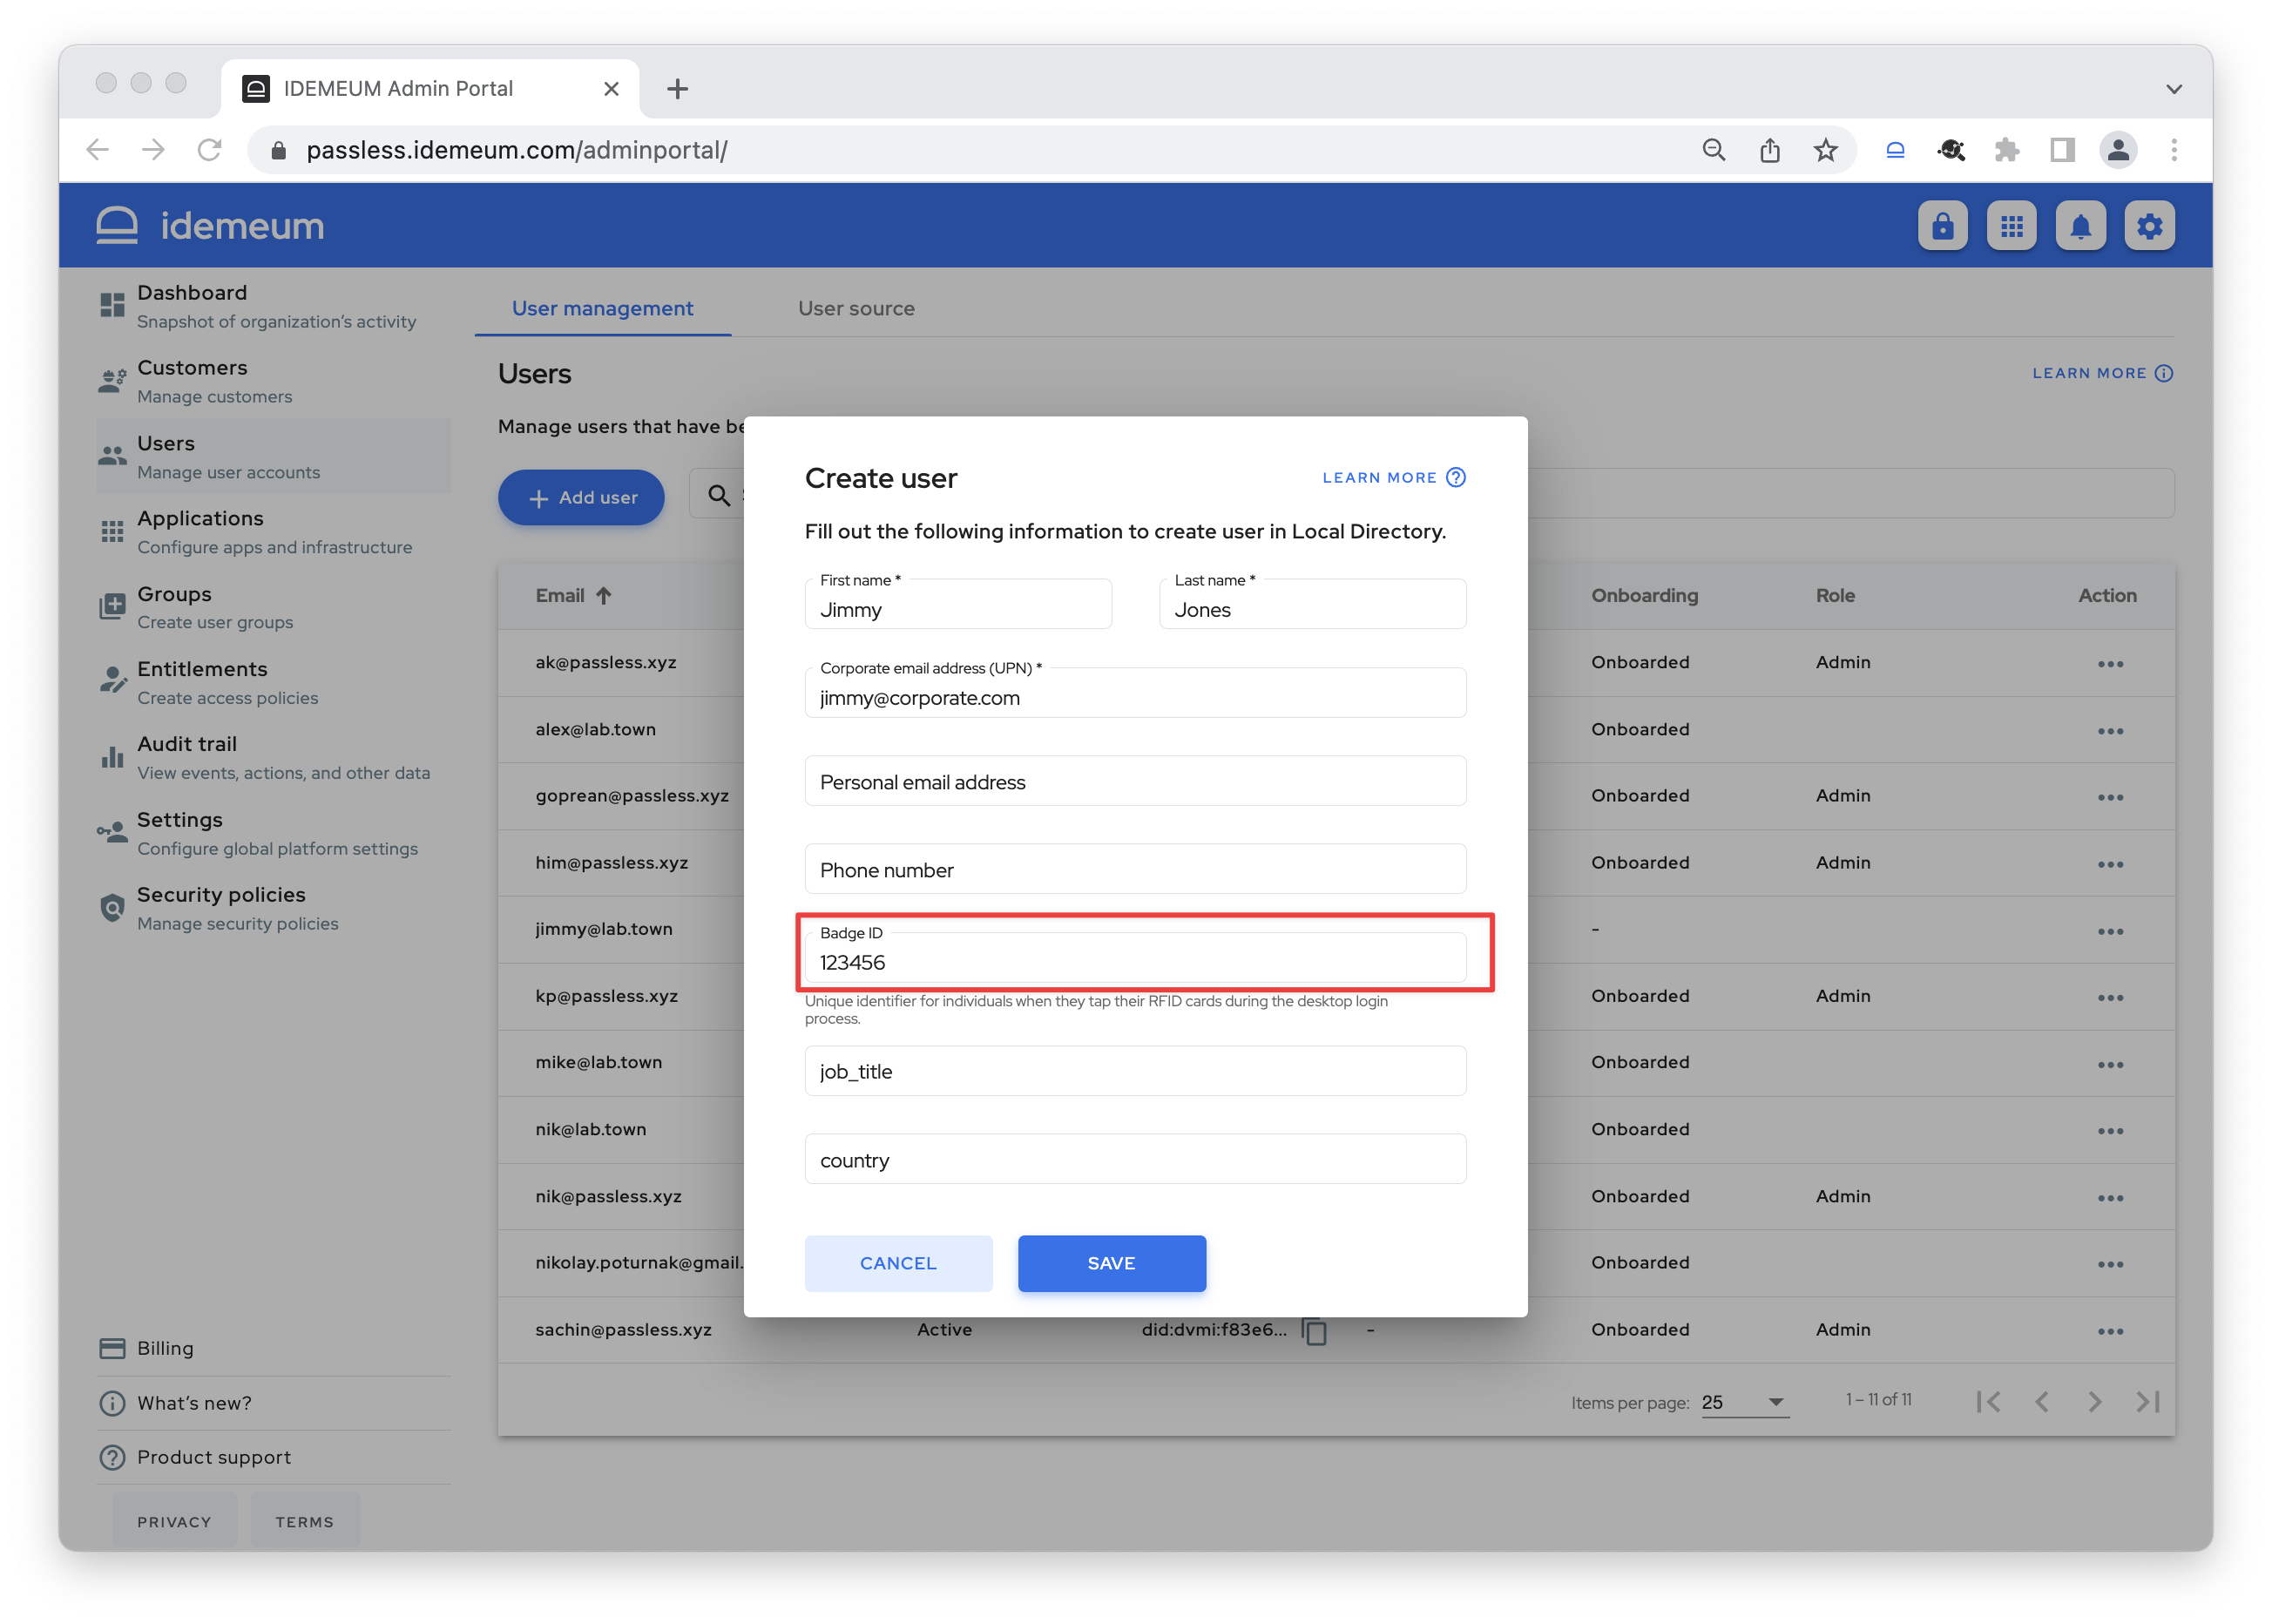Click CANCEL in Create user dialog

point(898,1263)
